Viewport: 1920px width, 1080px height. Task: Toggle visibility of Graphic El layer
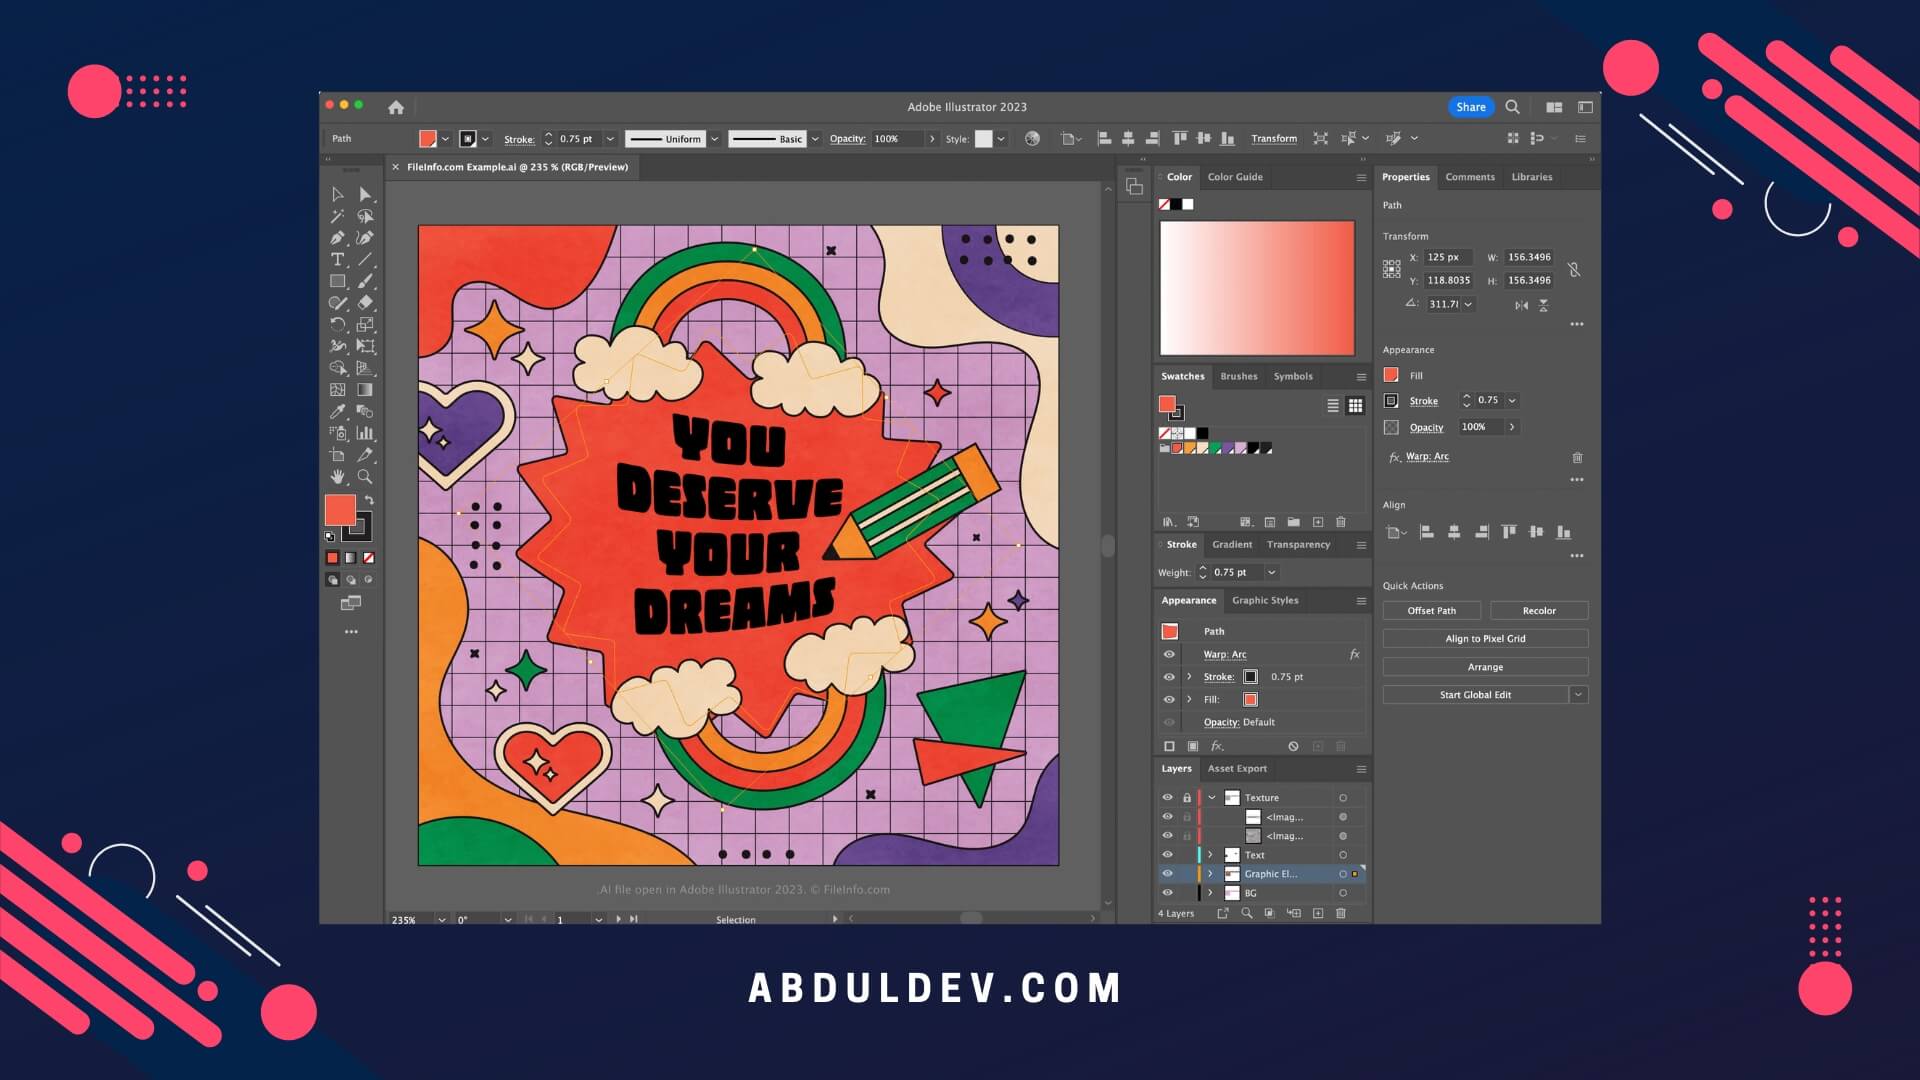1167,873
